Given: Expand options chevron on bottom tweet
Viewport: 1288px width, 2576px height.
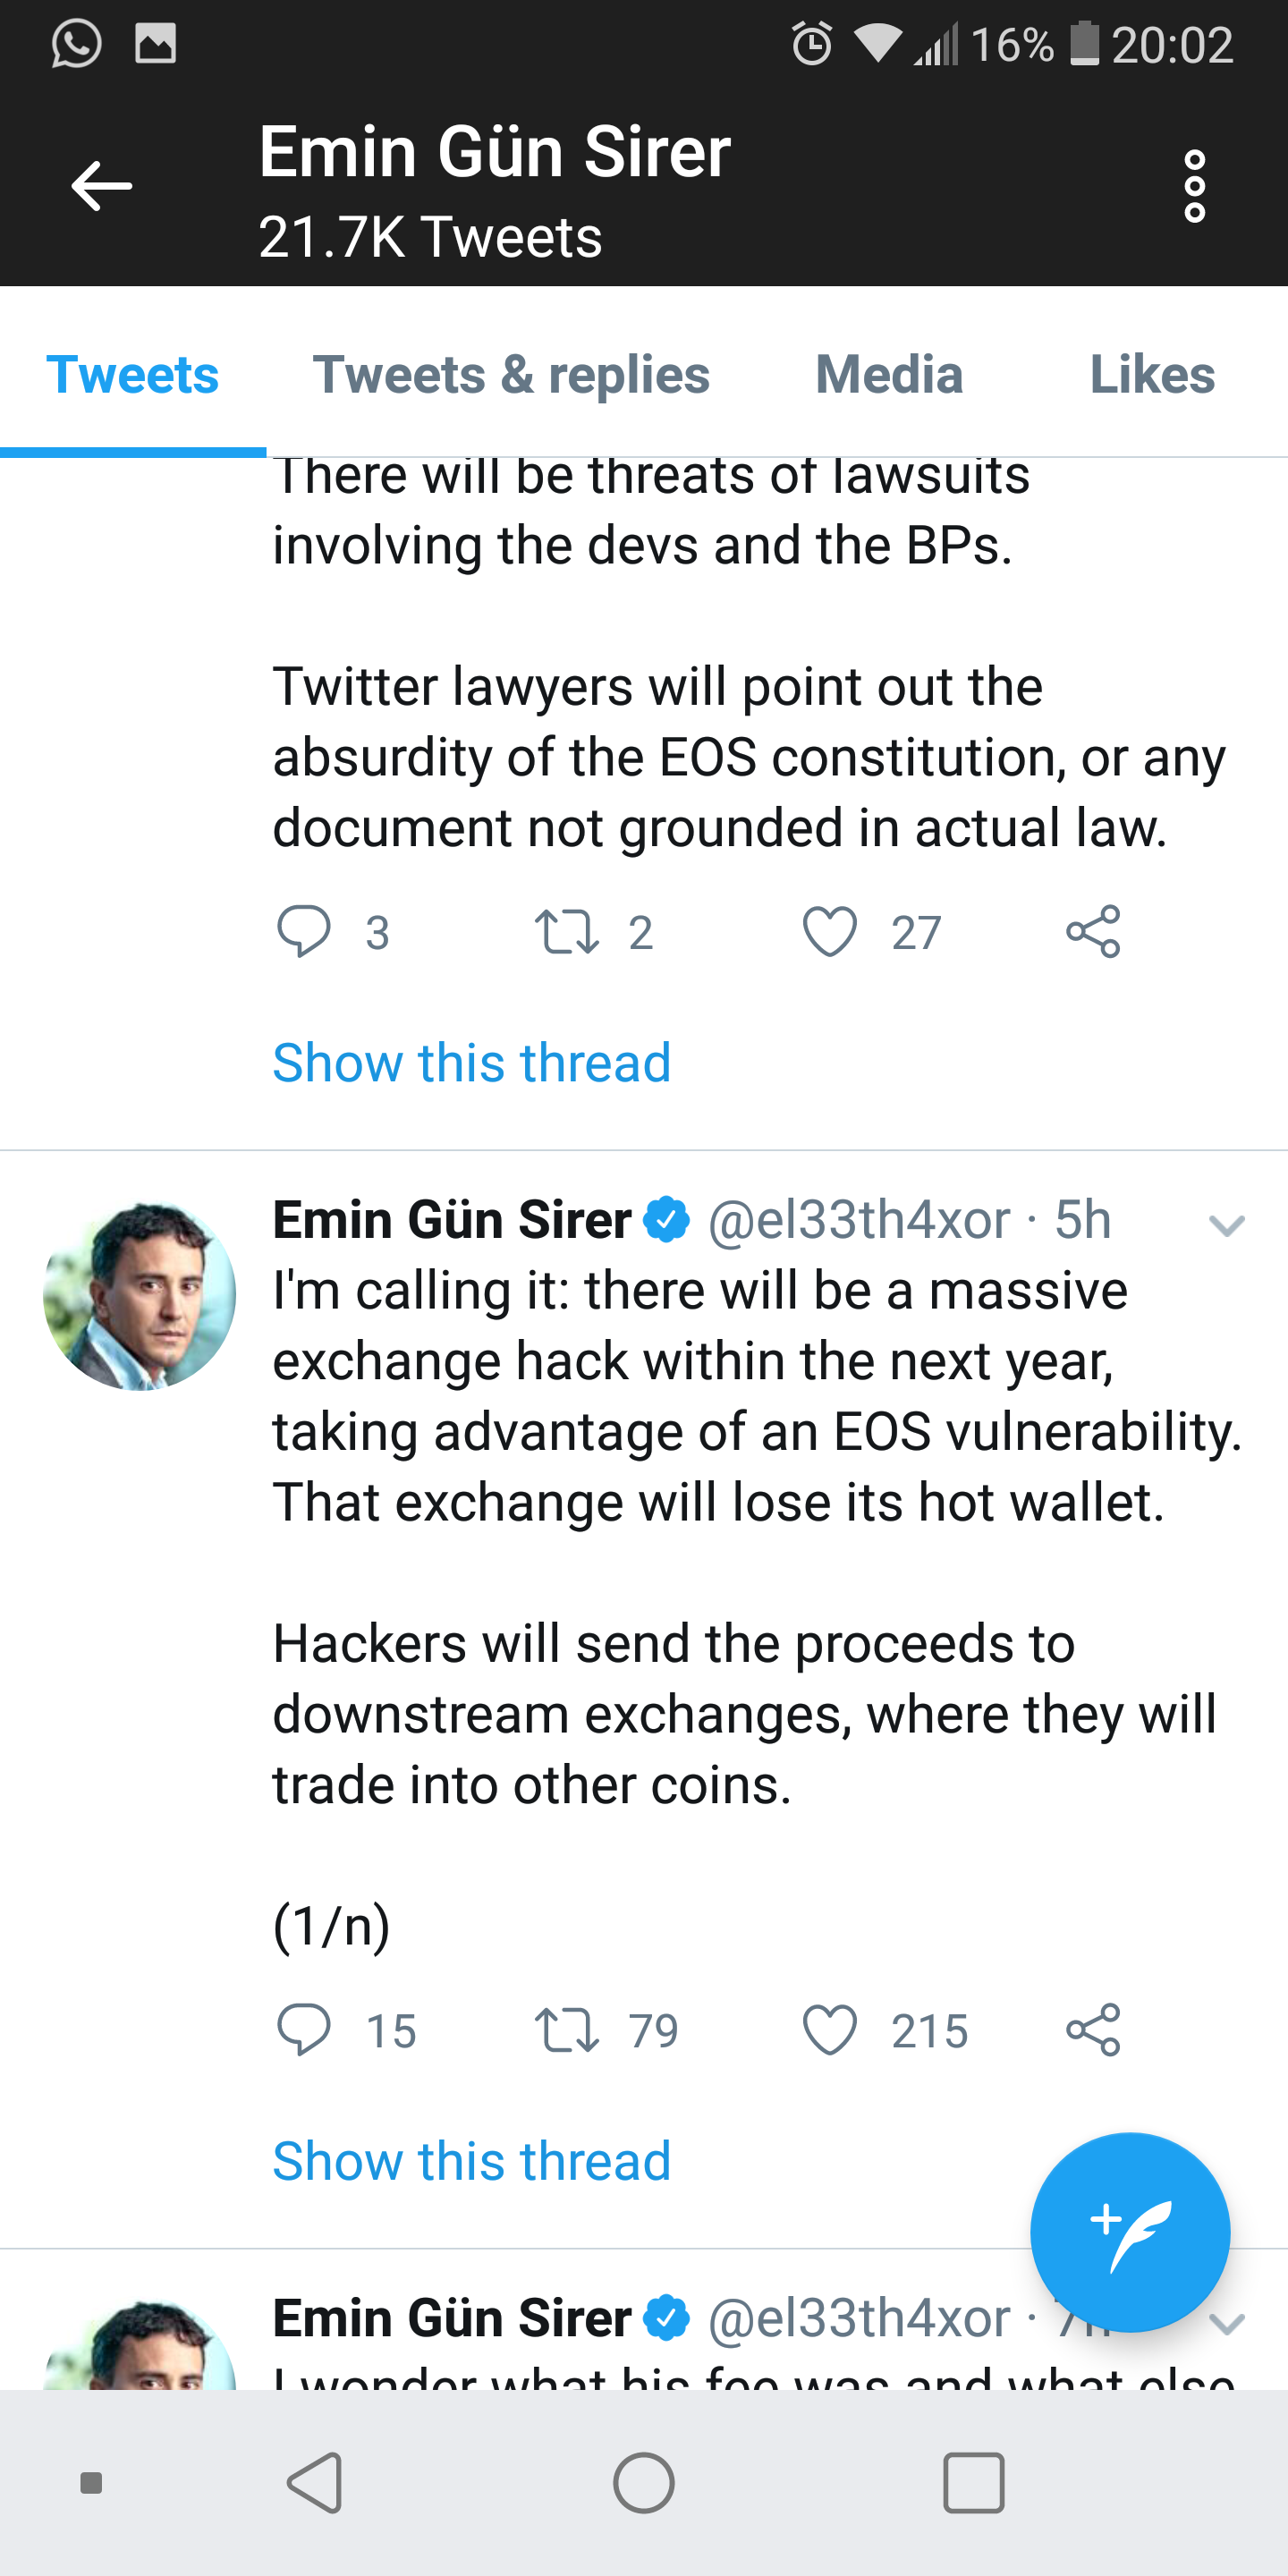Looking at the screenshot, I should [x=1228, y=2323].
